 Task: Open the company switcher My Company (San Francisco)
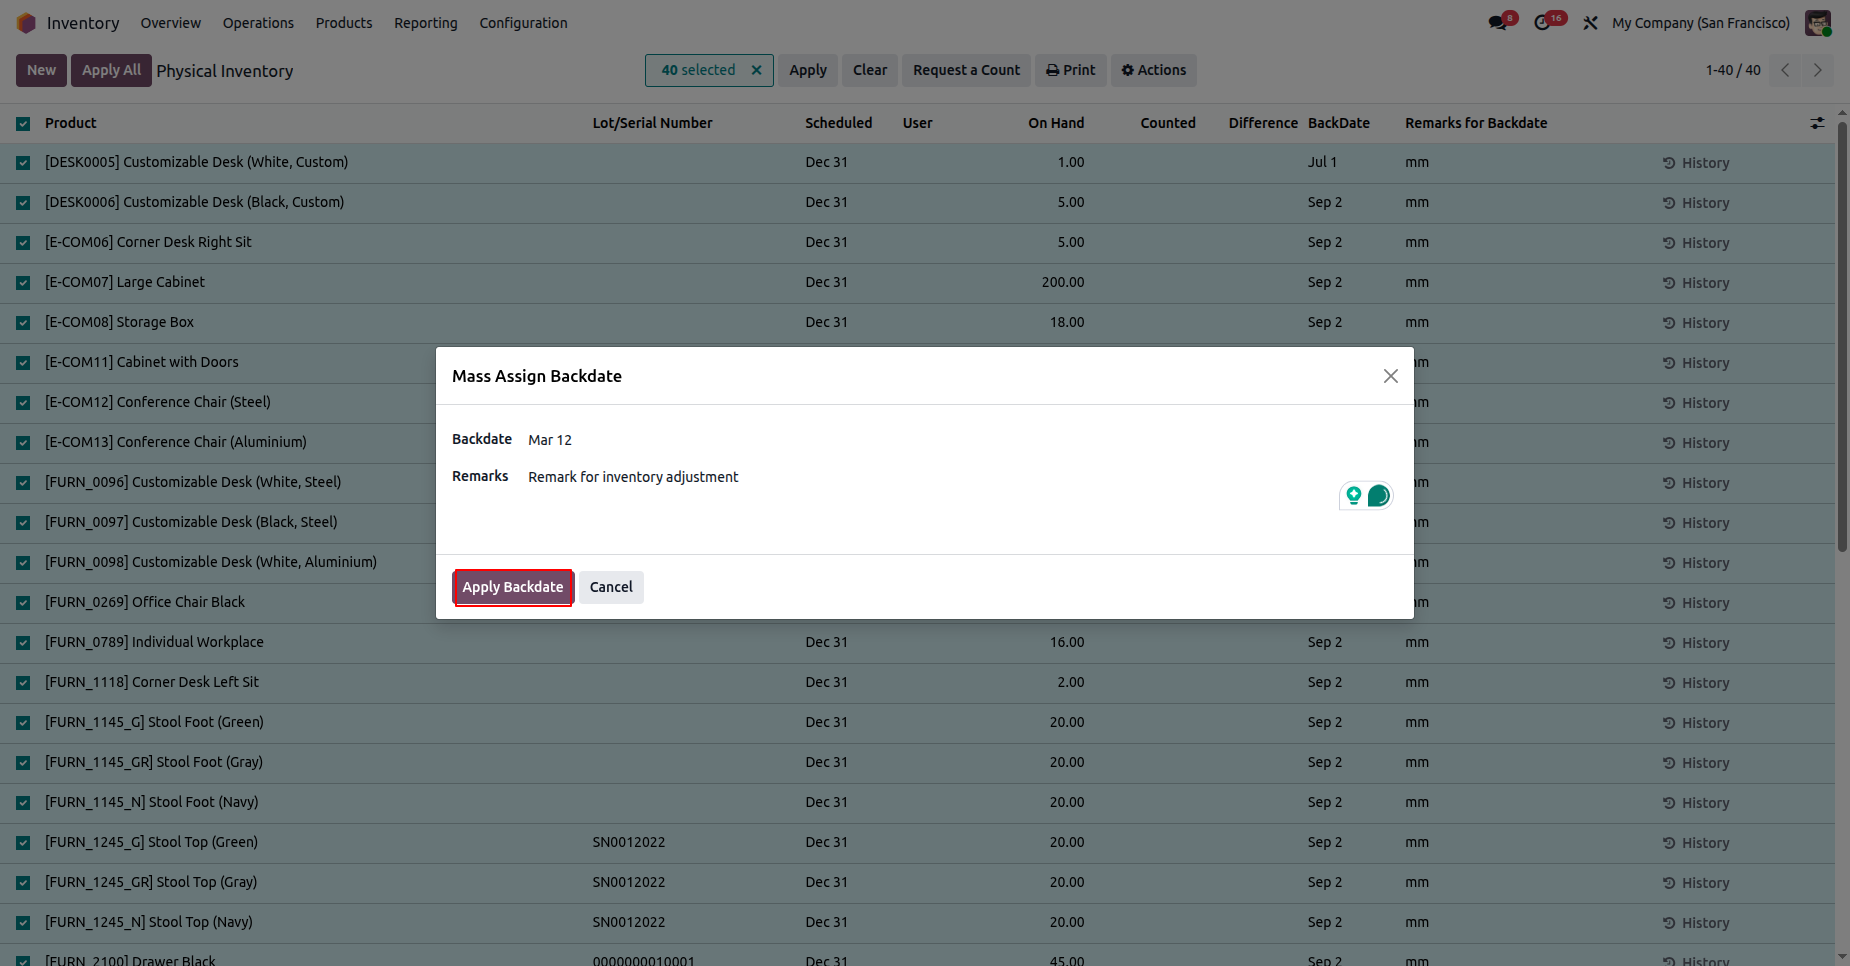pyautogui.click(x=1701, y=23)
